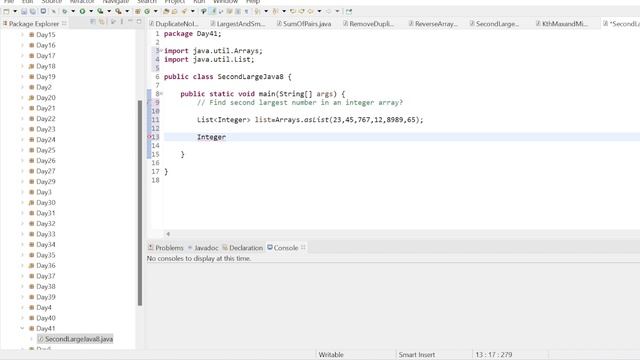Viewport: 640px width, 360px height.
Task: Toggle the breadcrumb toolbar button
Action: [203, 11]
